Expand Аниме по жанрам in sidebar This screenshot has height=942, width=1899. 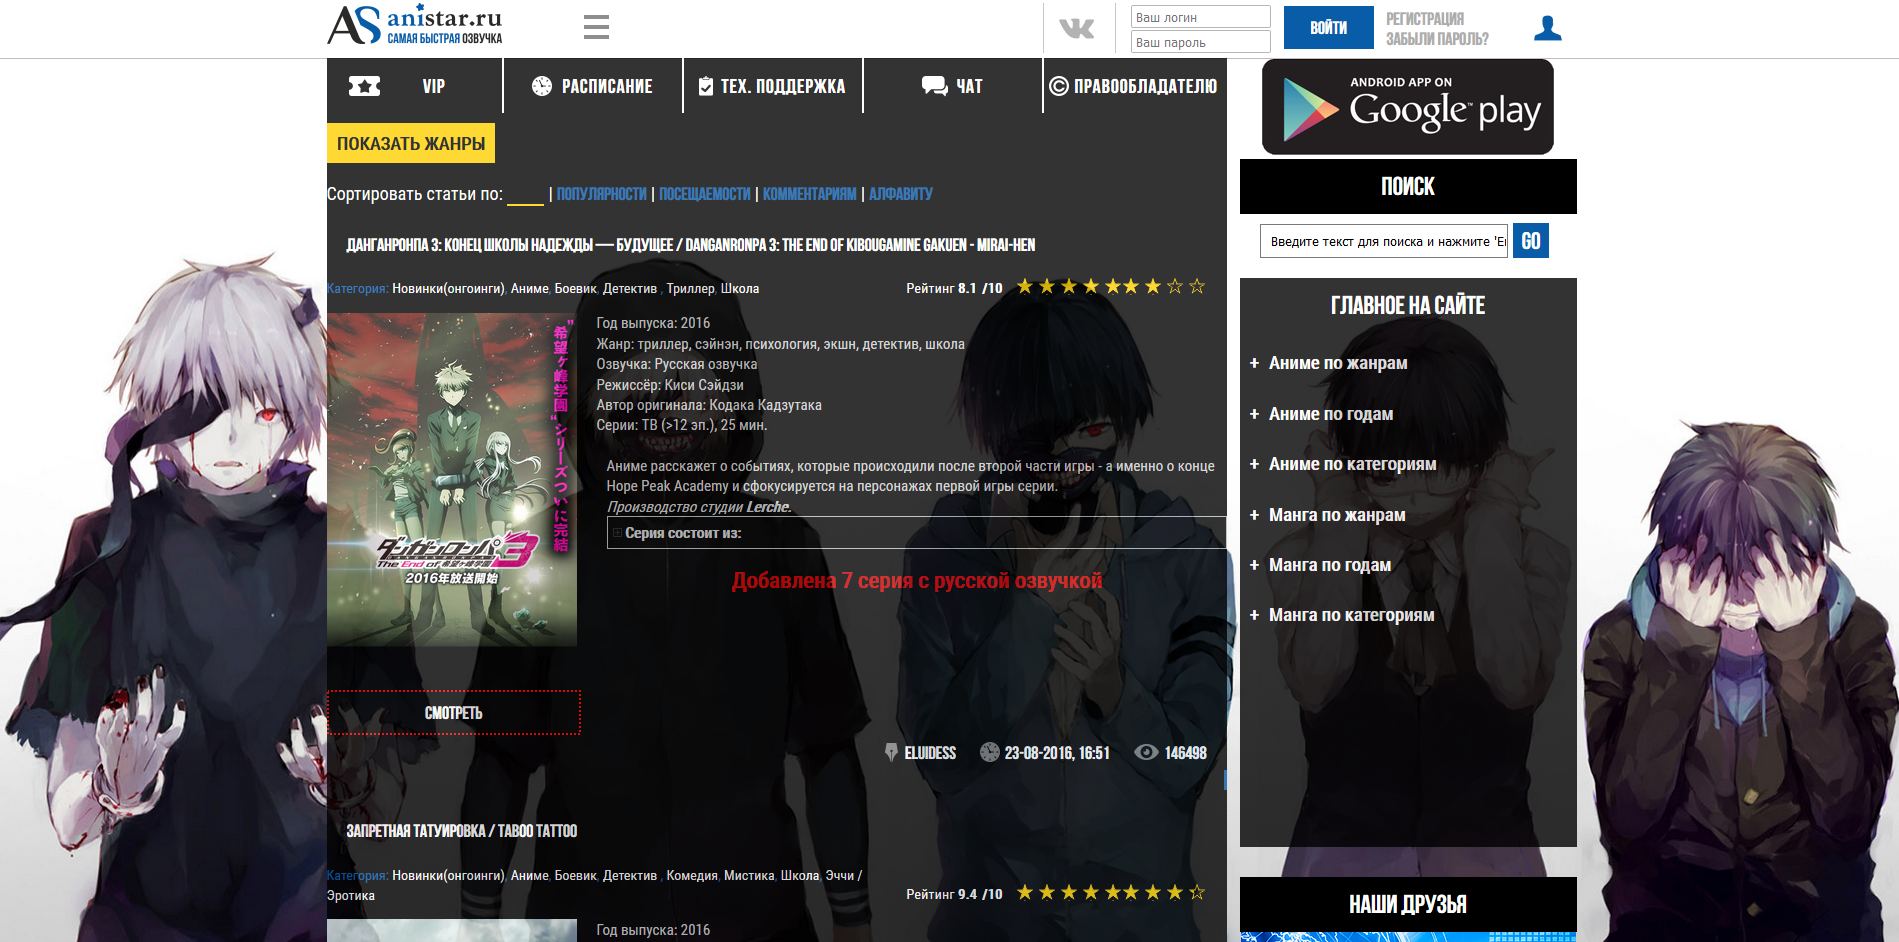(x=1337, y=363)
